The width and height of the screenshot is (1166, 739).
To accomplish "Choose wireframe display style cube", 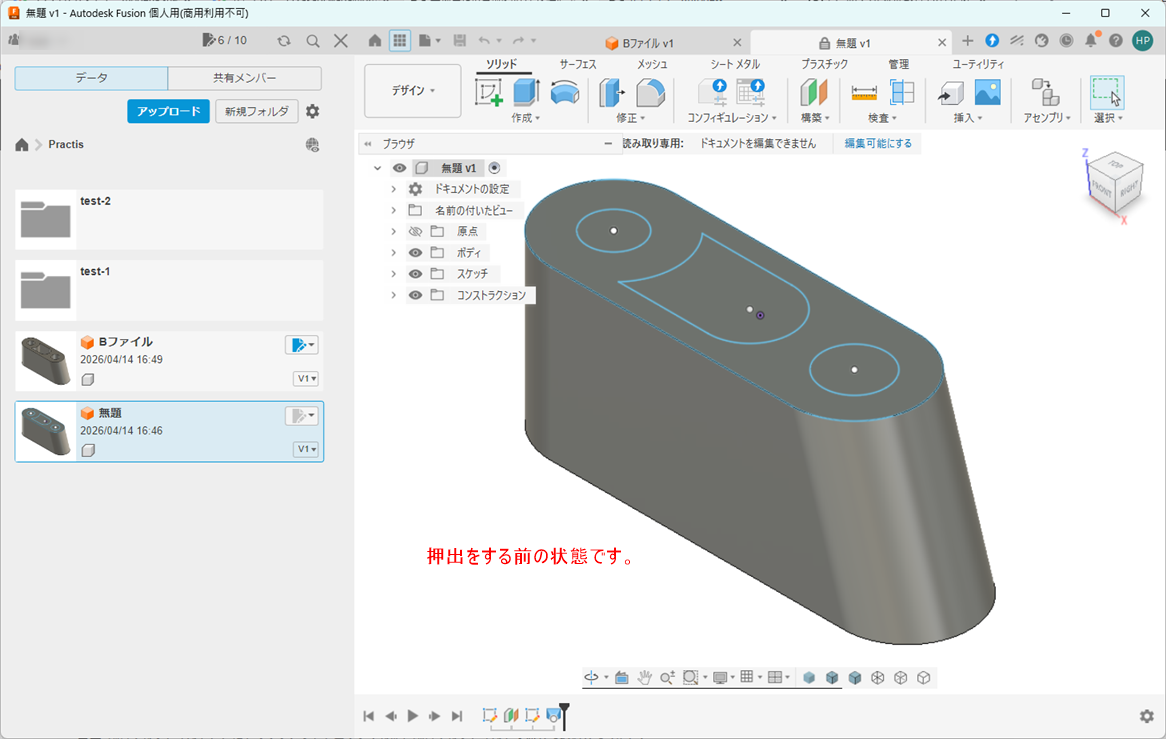I will click(877, 677).
